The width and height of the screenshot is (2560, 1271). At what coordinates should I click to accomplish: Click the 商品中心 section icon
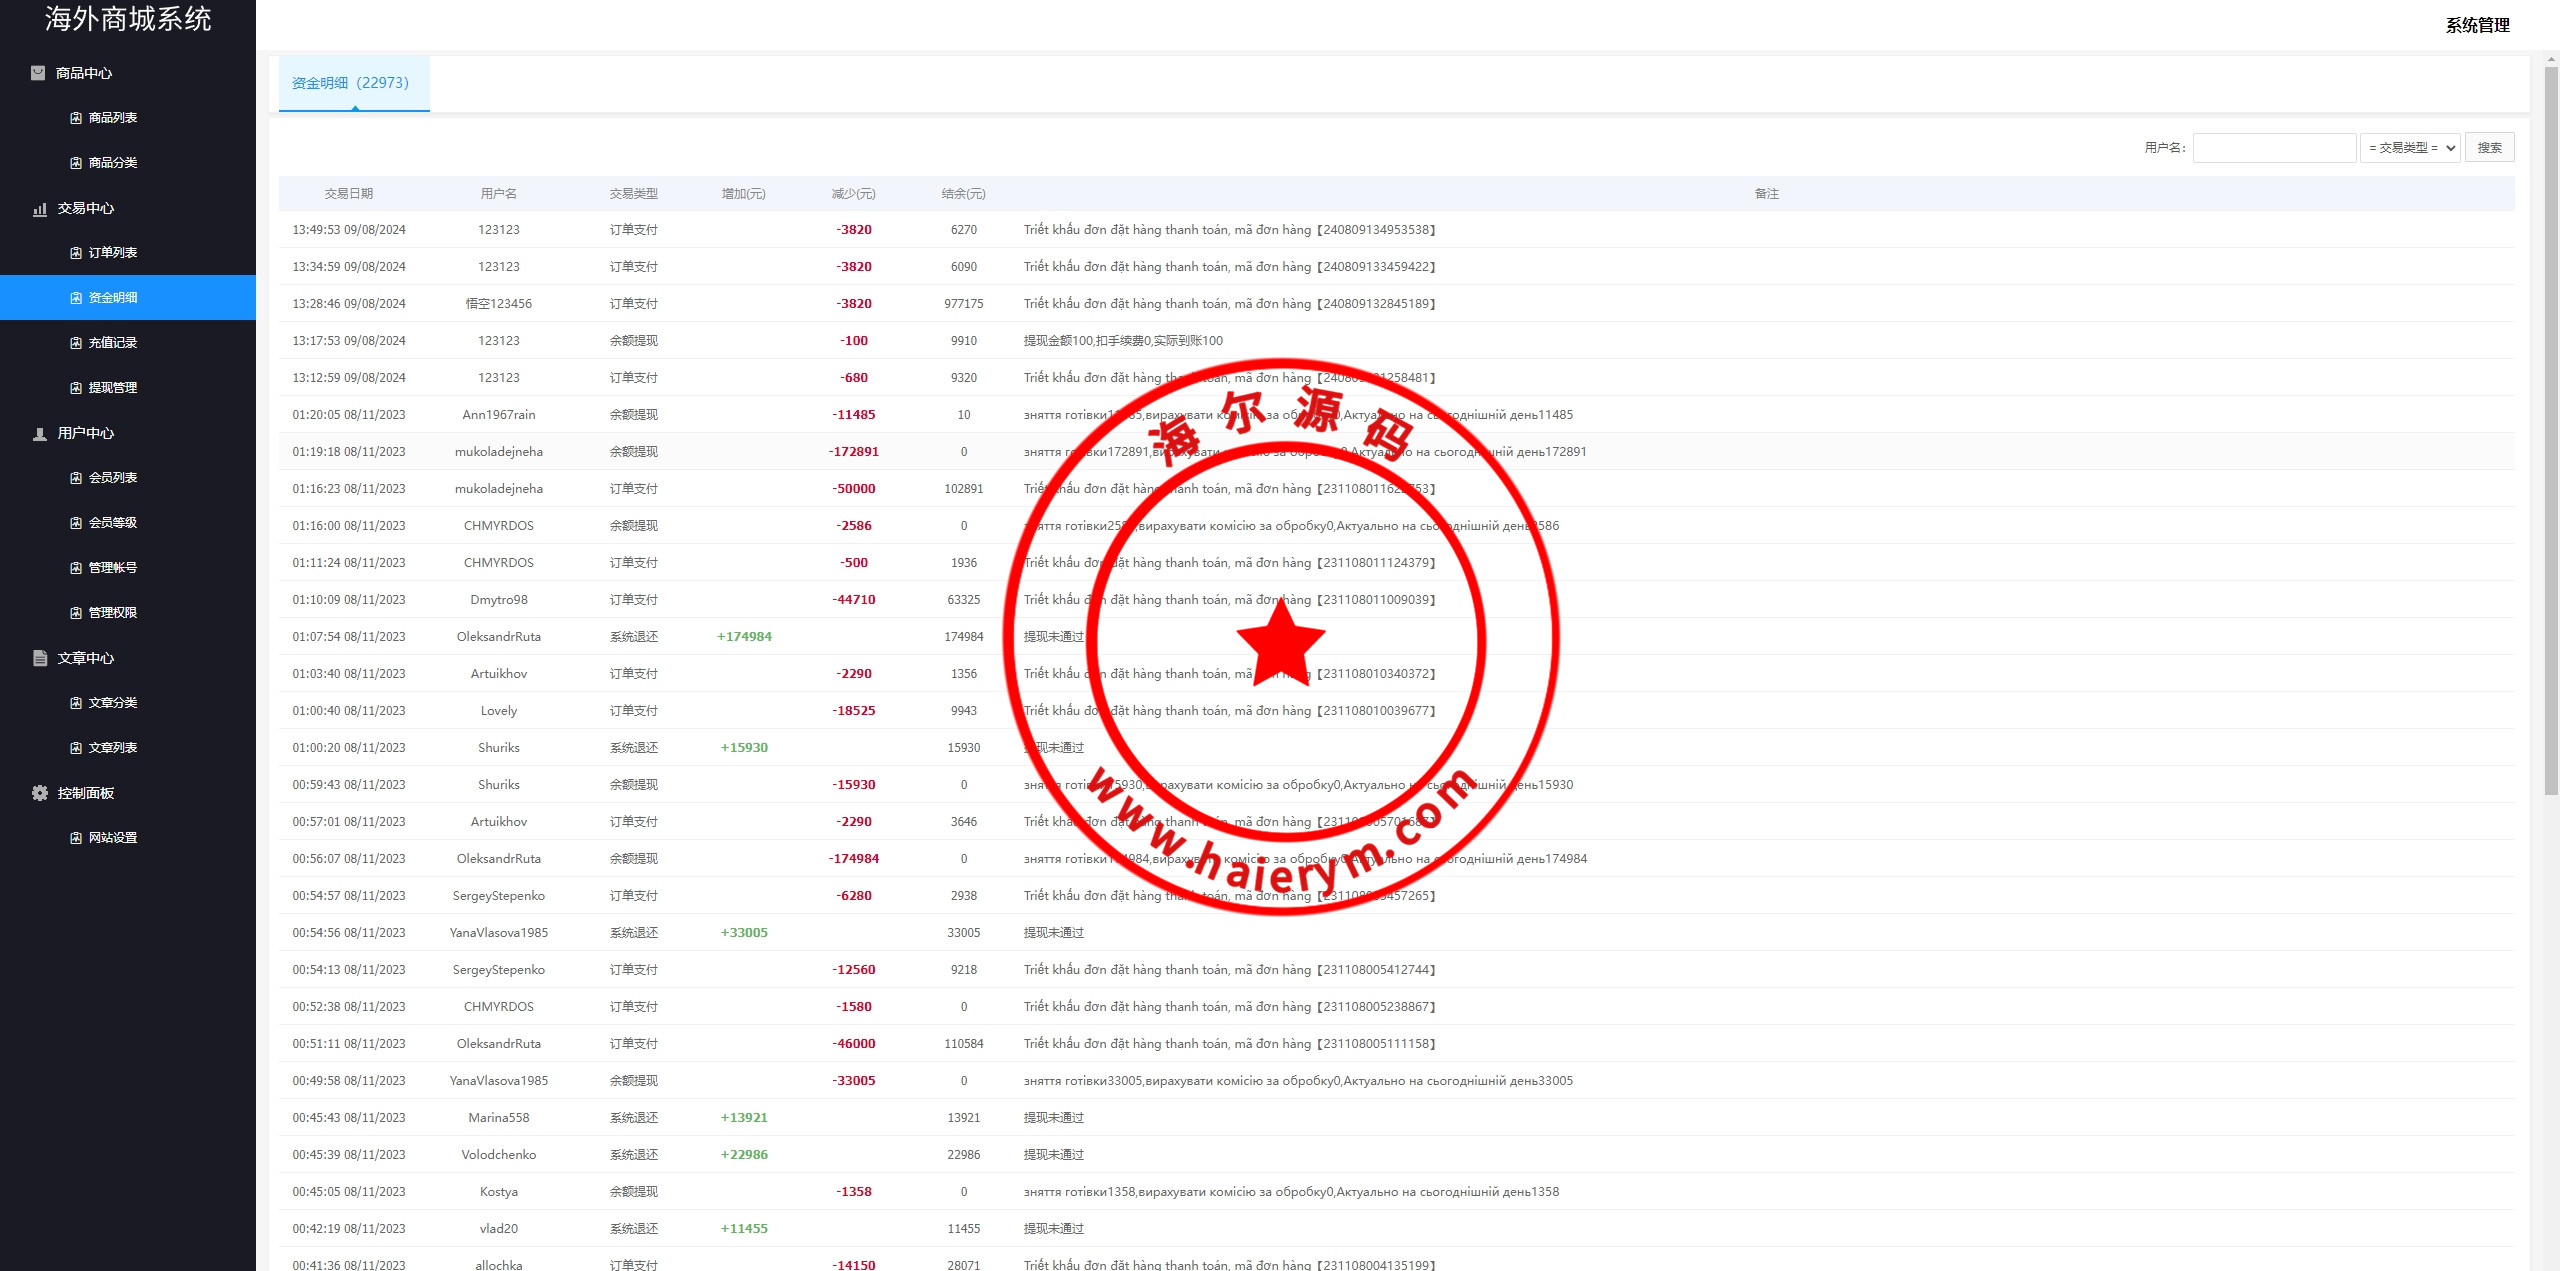pos(38,73)
